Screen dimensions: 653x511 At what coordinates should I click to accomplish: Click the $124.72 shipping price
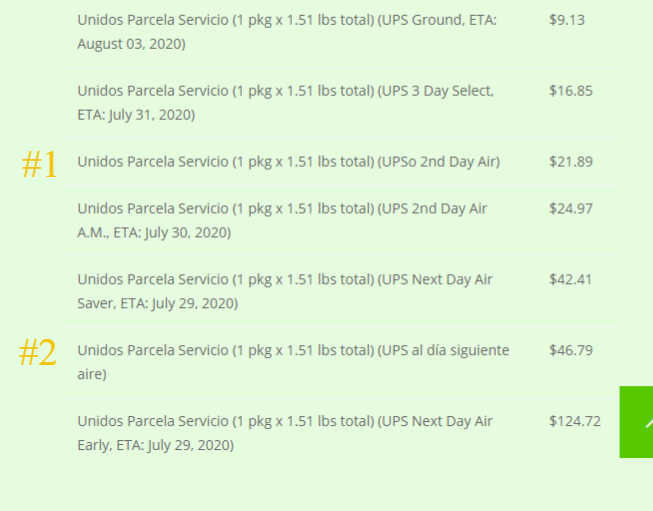575,421
